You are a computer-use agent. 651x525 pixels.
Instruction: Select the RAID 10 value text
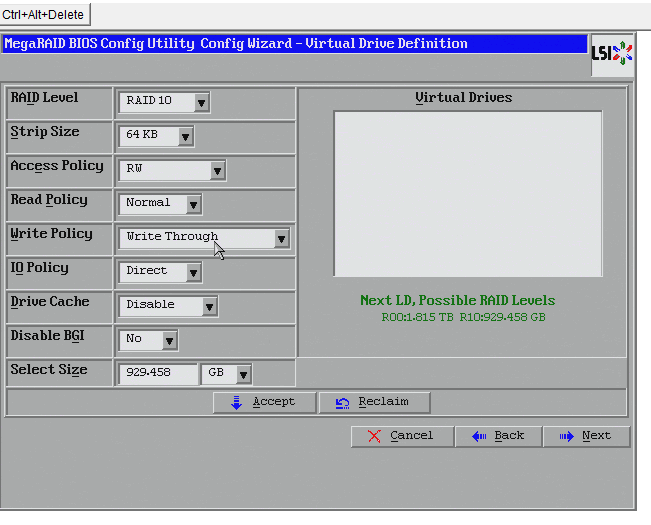[149, 100]
